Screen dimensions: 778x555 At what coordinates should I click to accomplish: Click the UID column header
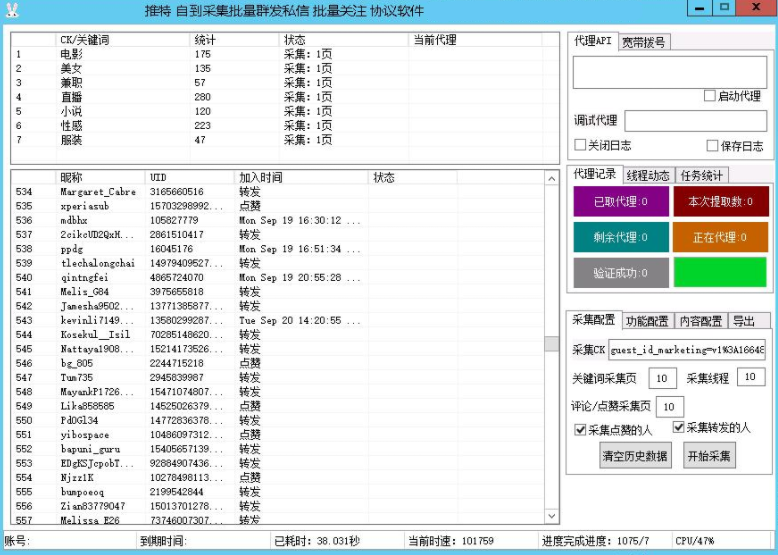point(190,177)
